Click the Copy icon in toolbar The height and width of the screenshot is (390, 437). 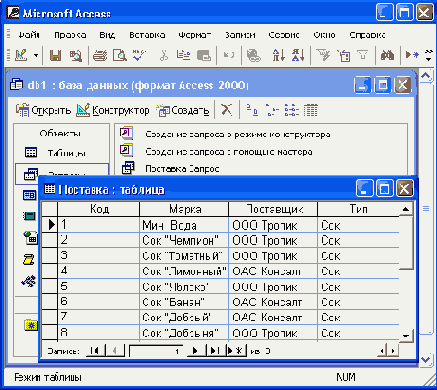(x=183, y=55)
